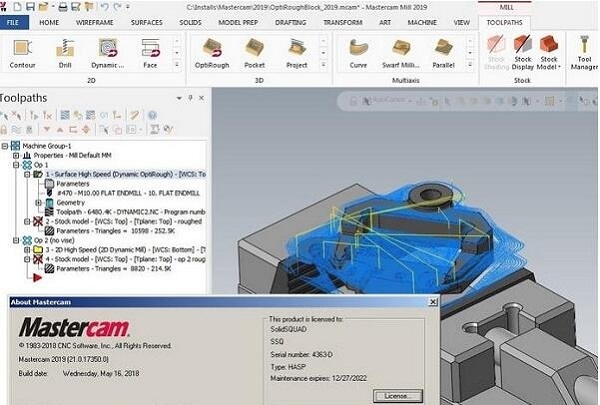
Task: Go to the MODEL PREP tab
Action: click(x=238, y=23)
